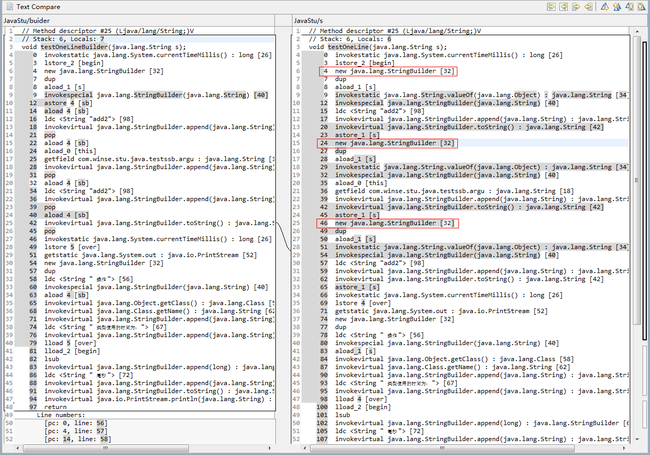Click the right pane's vertical scrollbar thumb

[x=637, y=181]
